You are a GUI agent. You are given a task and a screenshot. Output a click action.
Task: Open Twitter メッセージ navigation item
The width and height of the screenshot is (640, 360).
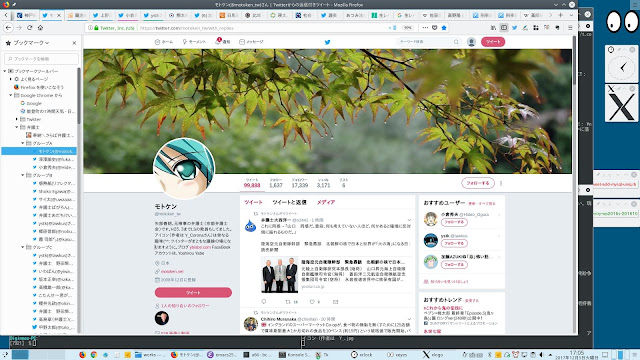pyautogui.click(x=251, y=42)
